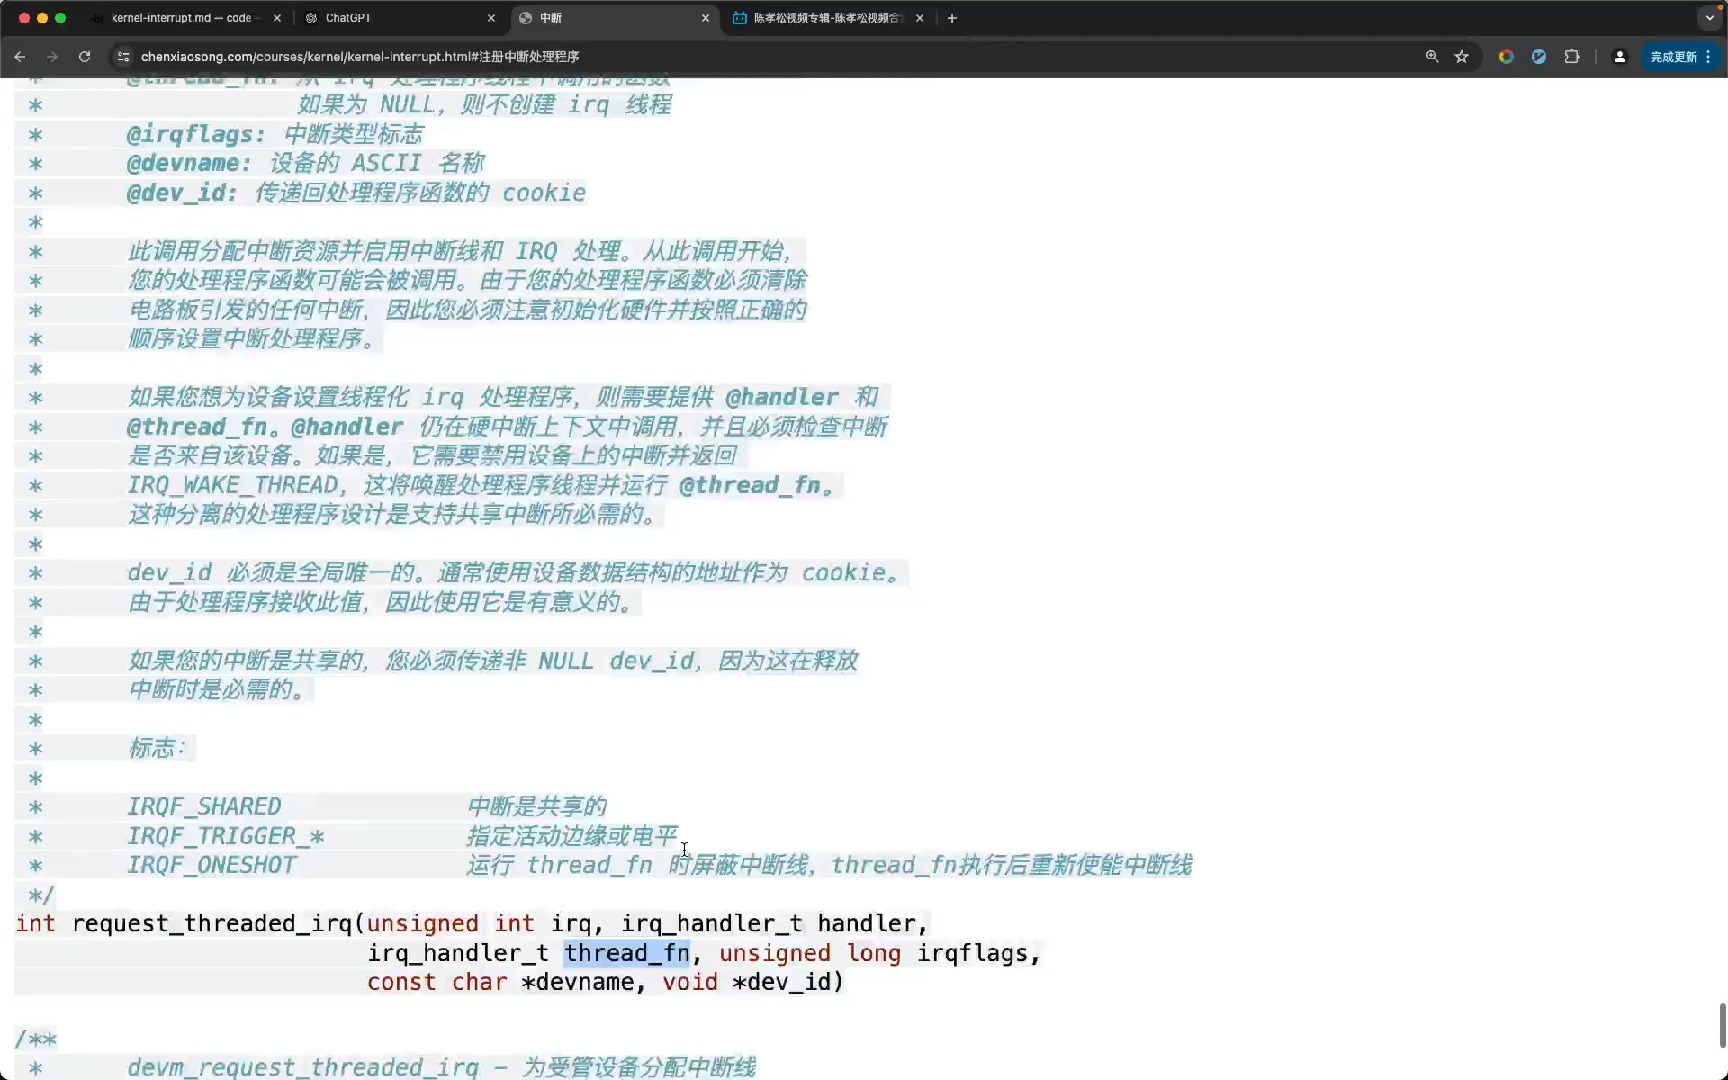
Task: Click the IRQF_TRIGGER_* flag text
Action: [226, 836]
